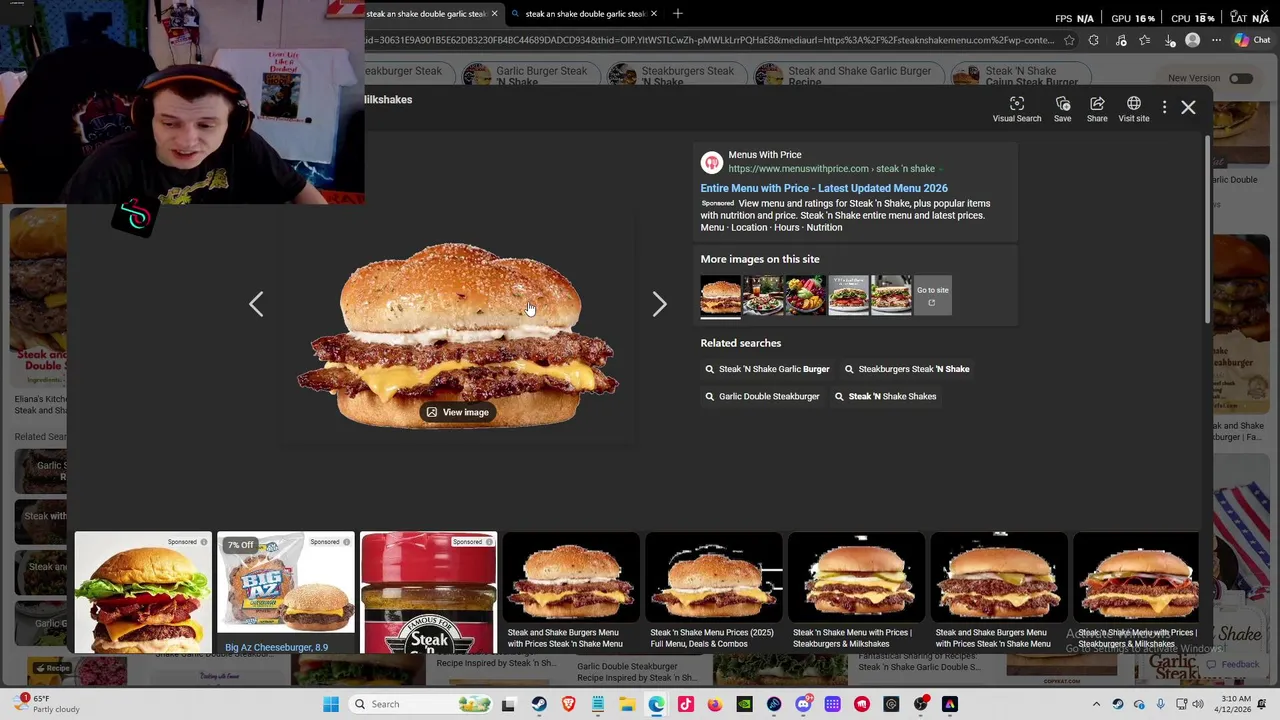This screenshot has height=720, width=1280.
Task: Open sponsored Big Az Cheeseburger product
Action: 286,593
